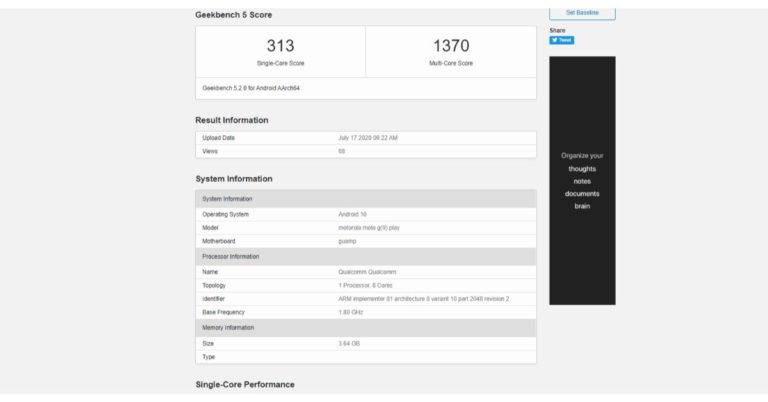768x402 pixels.
Task: Select the Operating System label
Action: click(x=225, y=214)
